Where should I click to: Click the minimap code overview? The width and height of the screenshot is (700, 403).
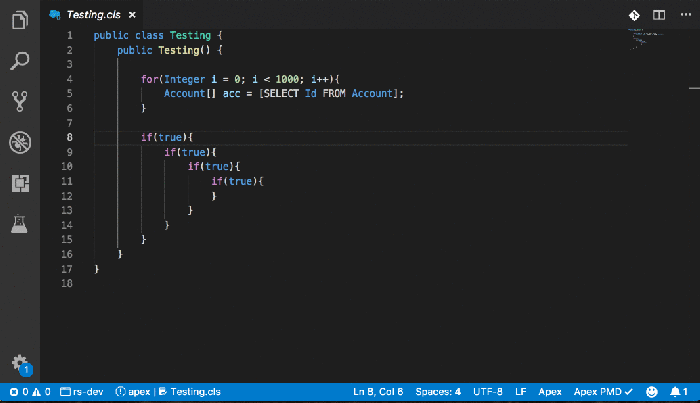[x=645, y=39]
